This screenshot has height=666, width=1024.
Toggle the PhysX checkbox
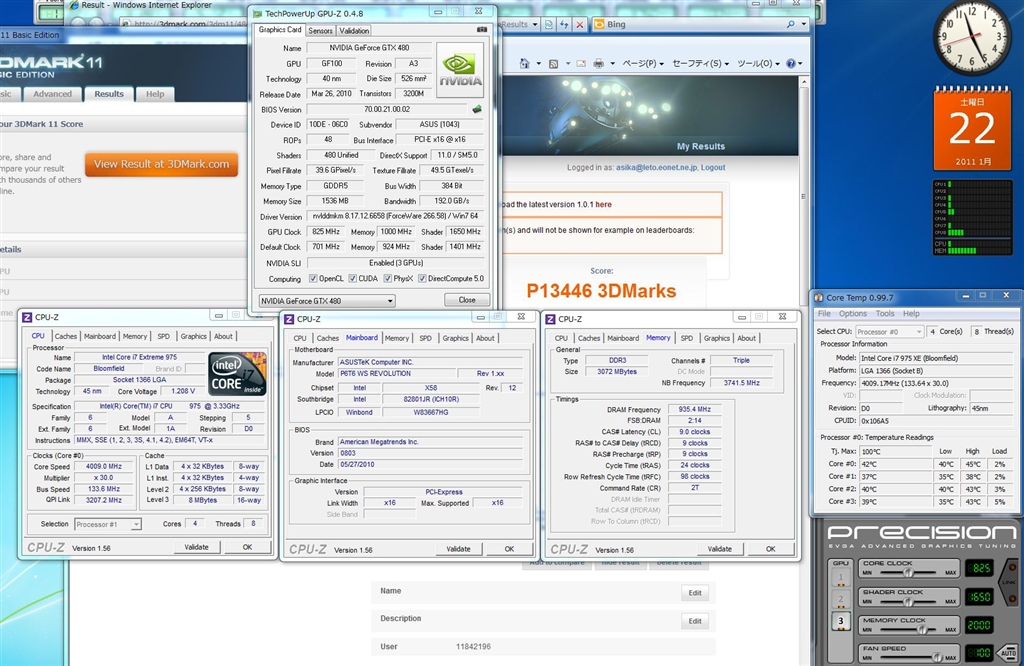386,279
